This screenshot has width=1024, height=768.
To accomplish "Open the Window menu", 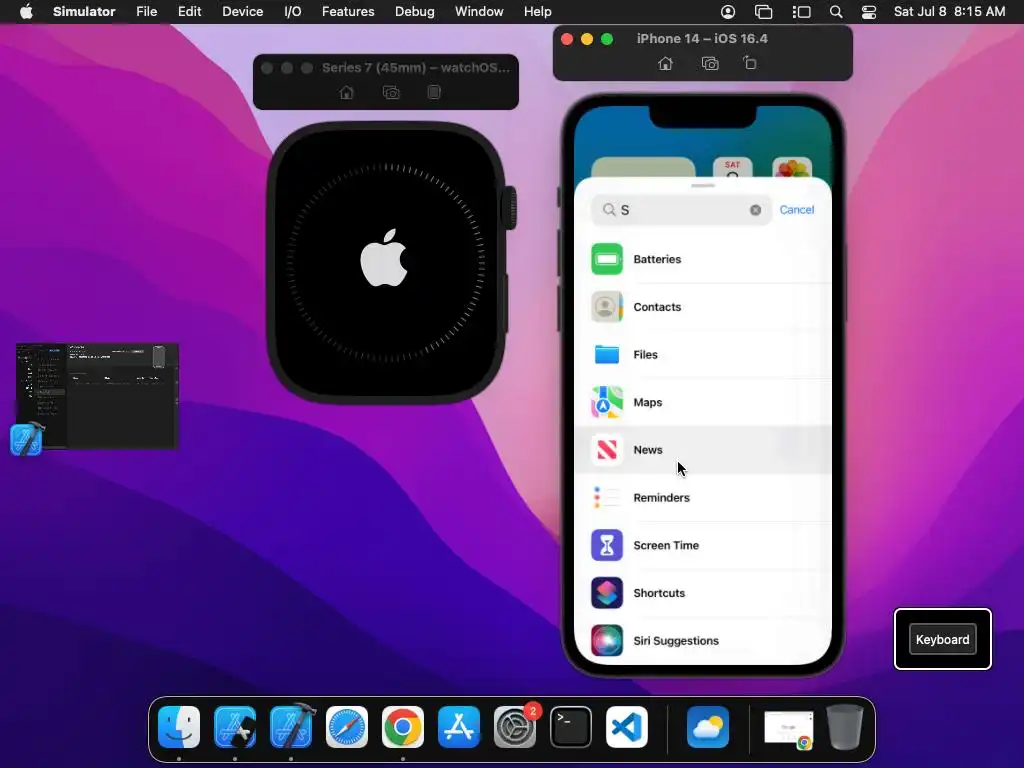I will click(x=479, y=12).
